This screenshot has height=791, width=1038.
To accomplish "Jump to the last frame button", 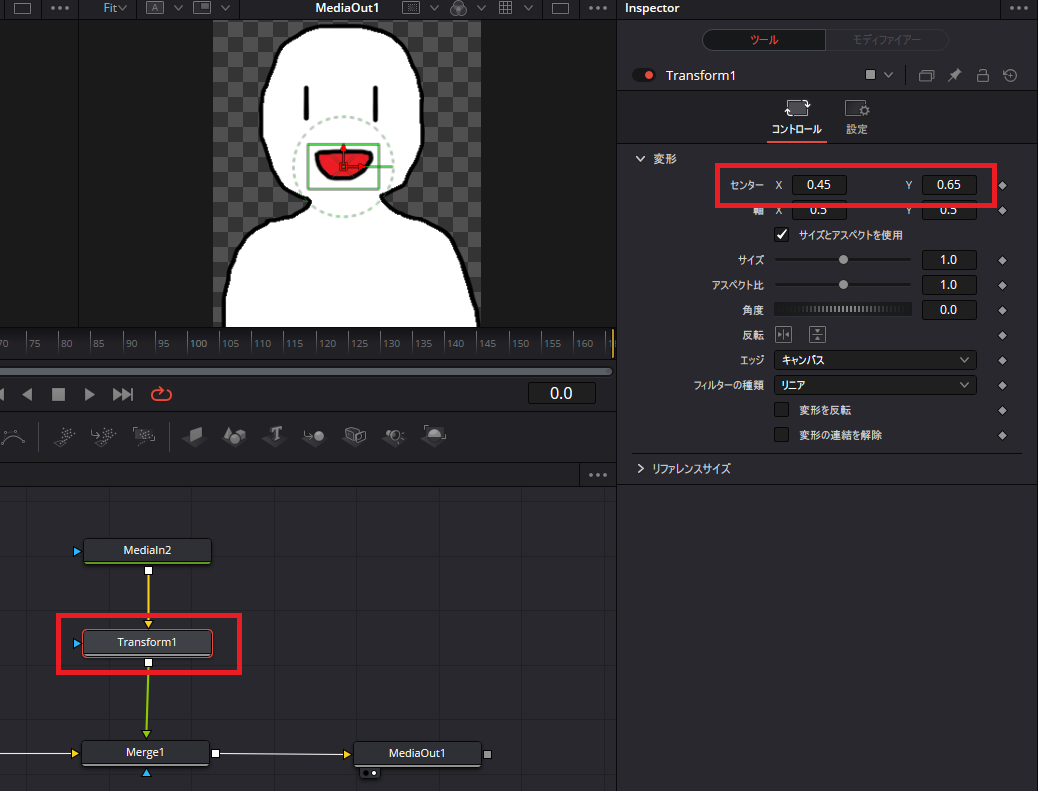I will [x=122, y=395].
